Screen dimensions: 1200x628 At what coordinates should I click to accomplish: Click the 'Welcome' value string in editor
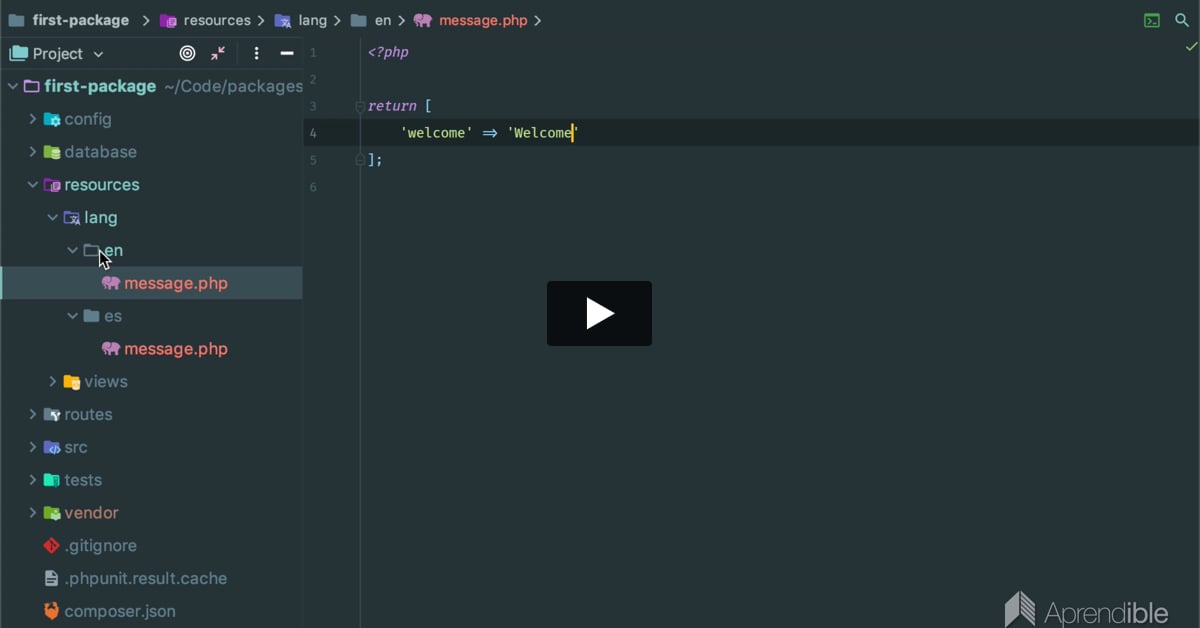pyautogui.click(x=543, y=133)
